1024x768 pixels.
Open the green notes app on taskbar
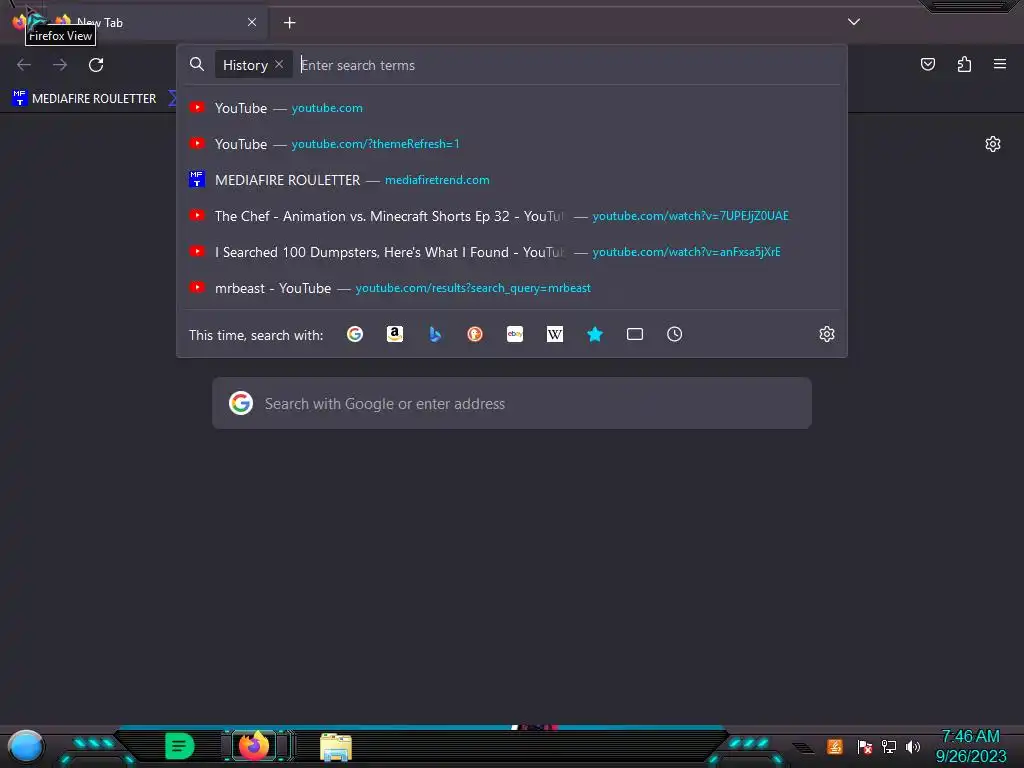tap(180, 746)
